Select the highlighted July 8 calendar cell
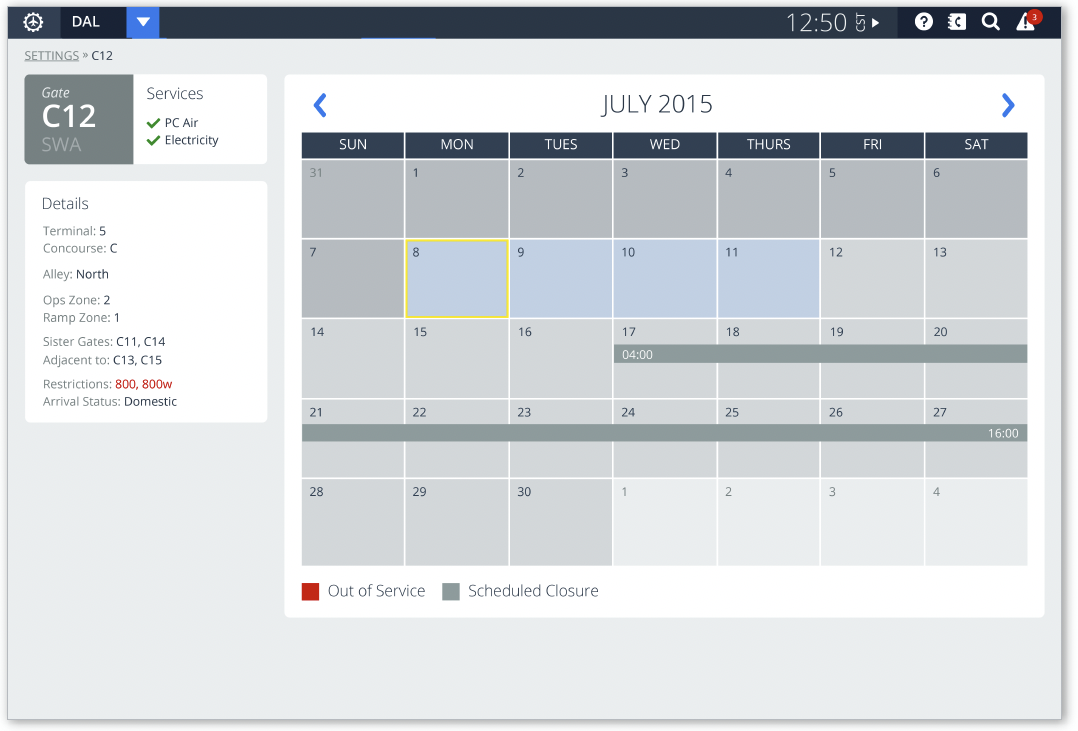 457,279
